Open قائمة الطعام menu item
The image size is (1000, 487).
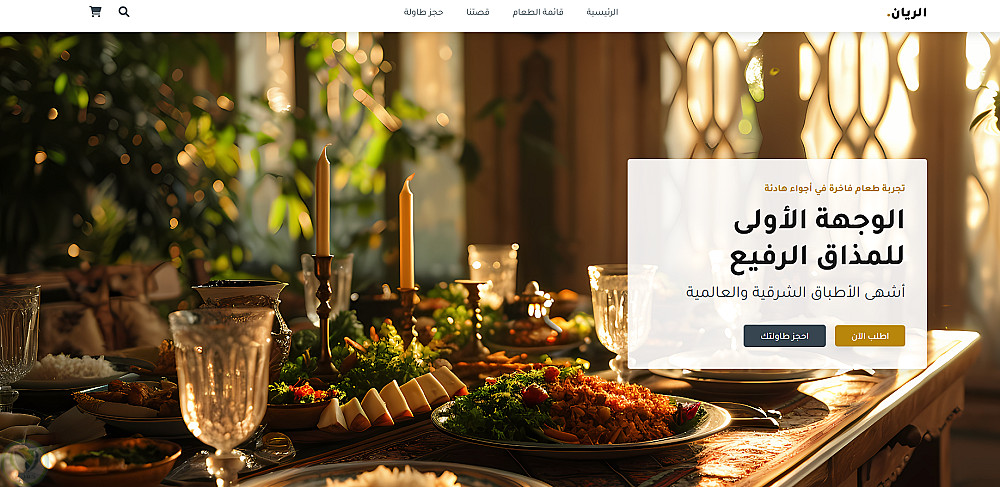coord(538,12)
